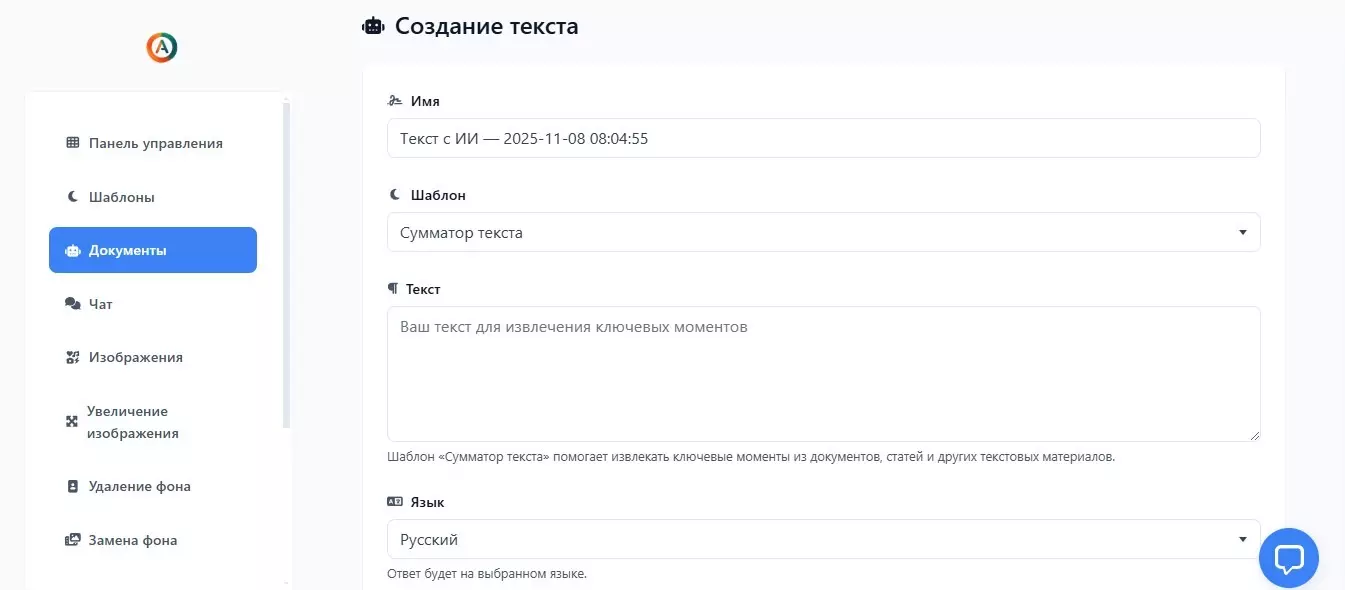Screen dimensions: 1345x590
Task: Open the Шаблон dropdown with Сумматор текста
Action: click(x=823, y=232)
